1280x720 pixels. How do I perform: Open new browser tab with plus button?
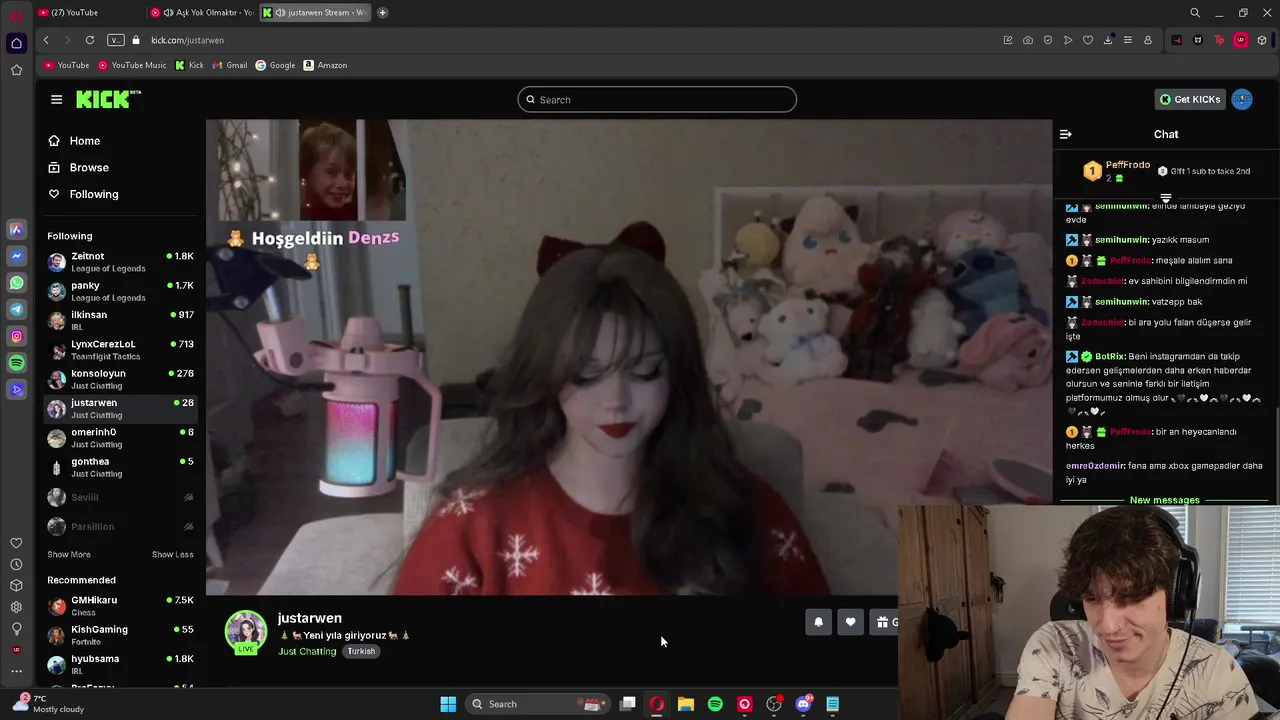[x=382, y=13]
